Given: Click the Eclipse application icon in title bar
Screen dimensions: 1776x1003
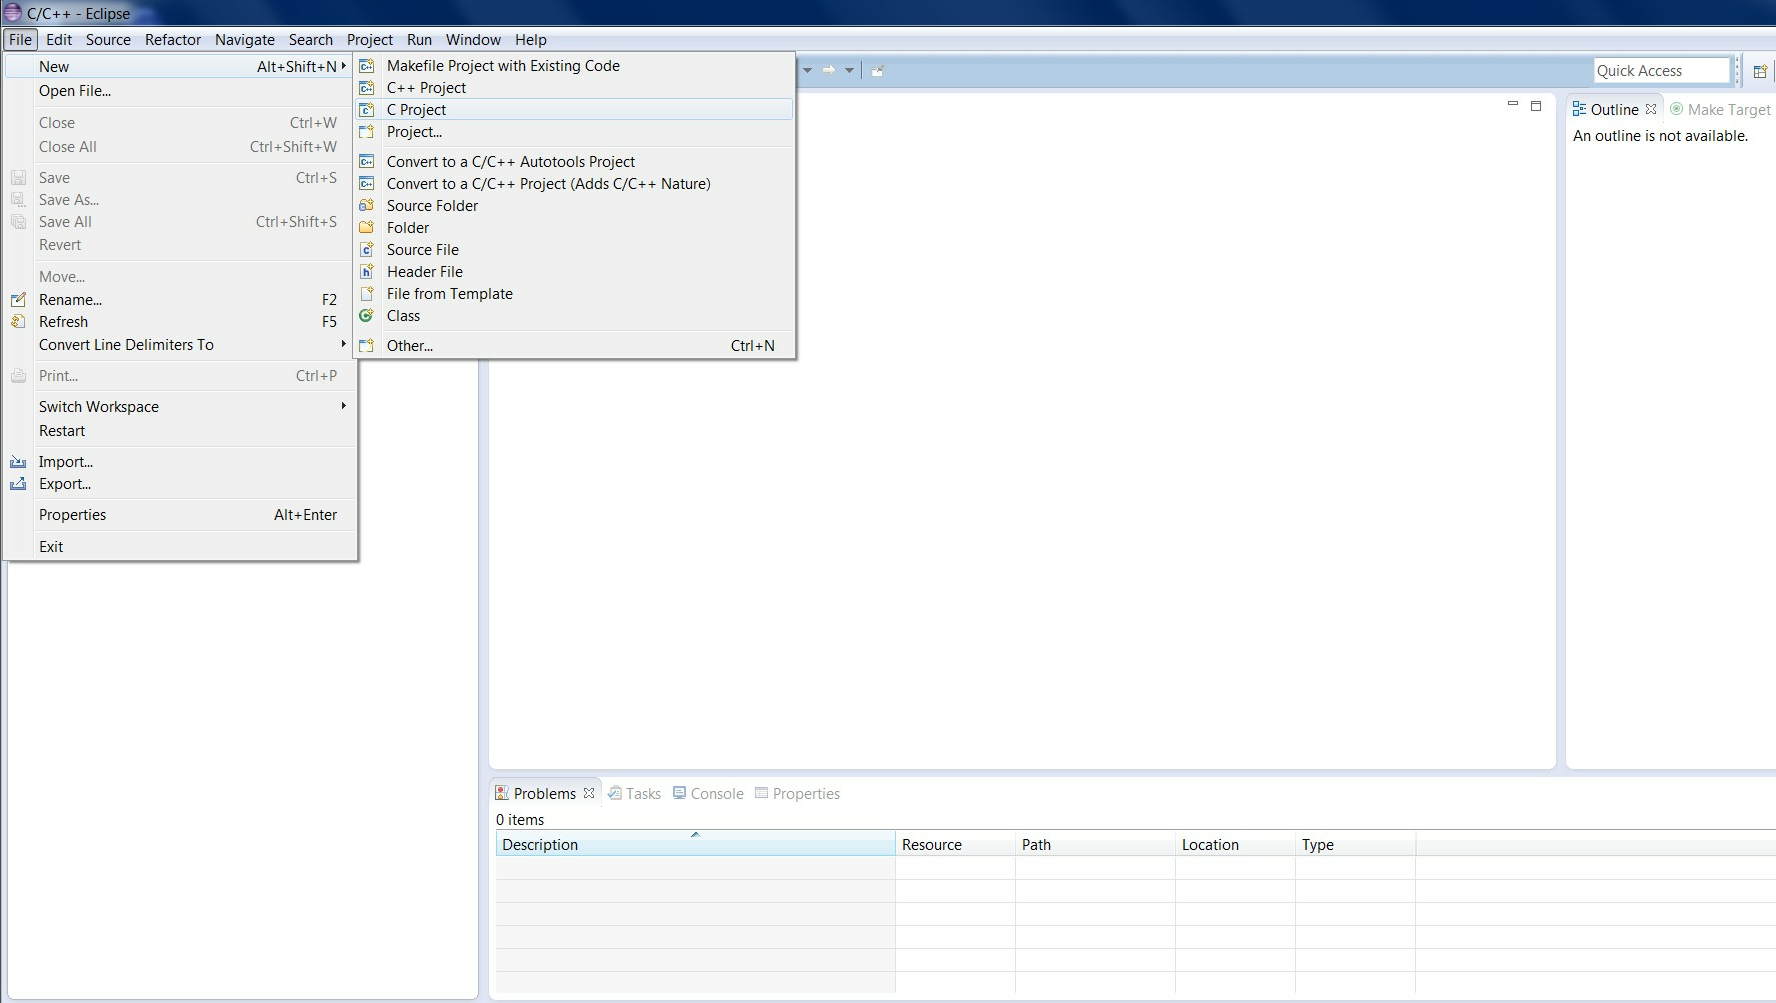Looking at the screenshot, I should (x=13, y=13).
